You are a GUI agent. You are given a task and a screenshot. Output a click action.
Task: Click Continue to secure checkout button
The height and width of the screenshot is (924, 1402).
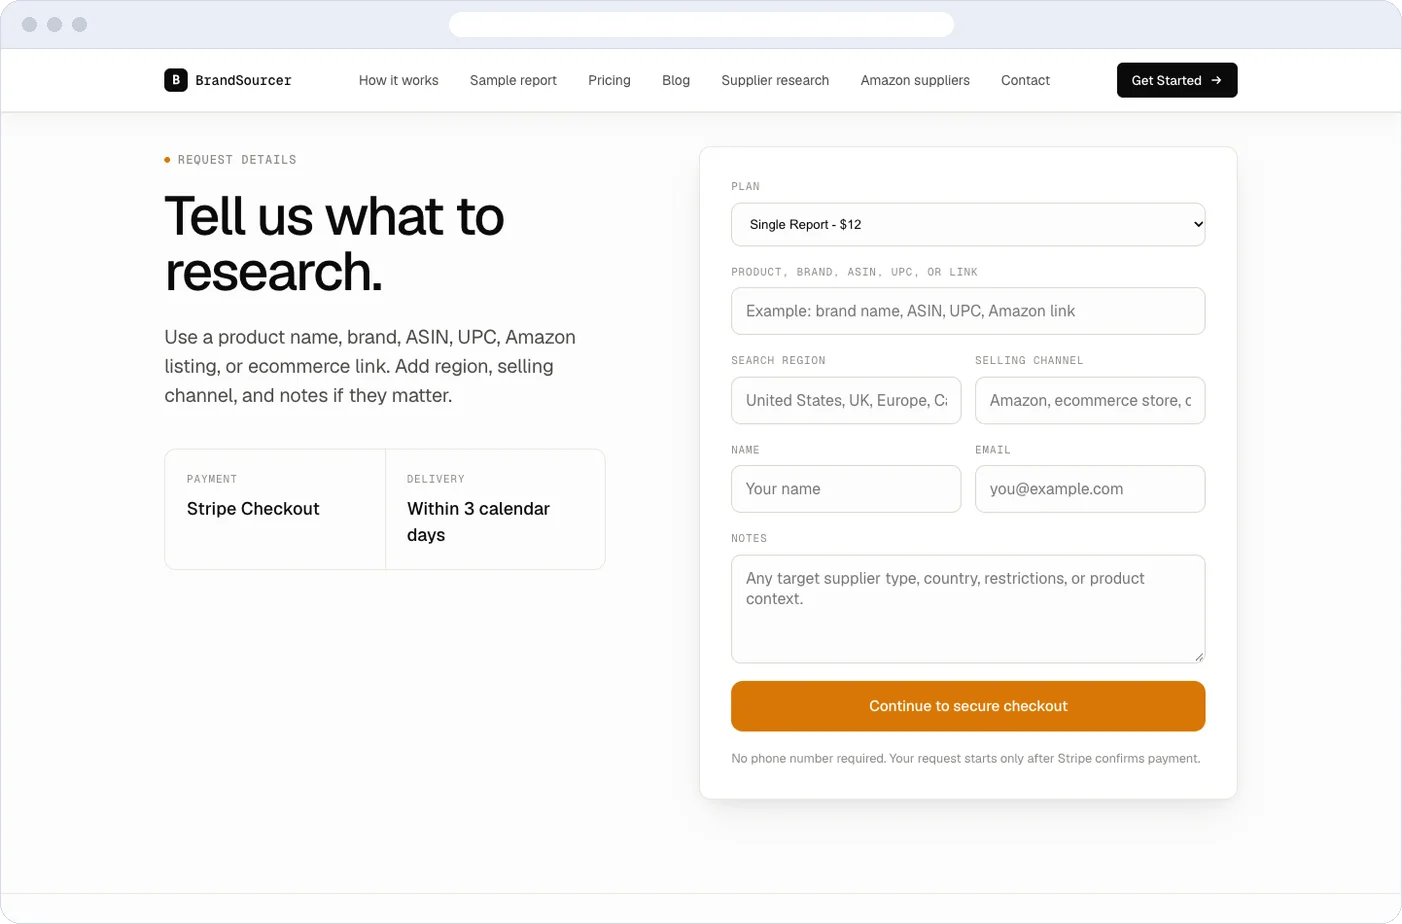[968, 706]
